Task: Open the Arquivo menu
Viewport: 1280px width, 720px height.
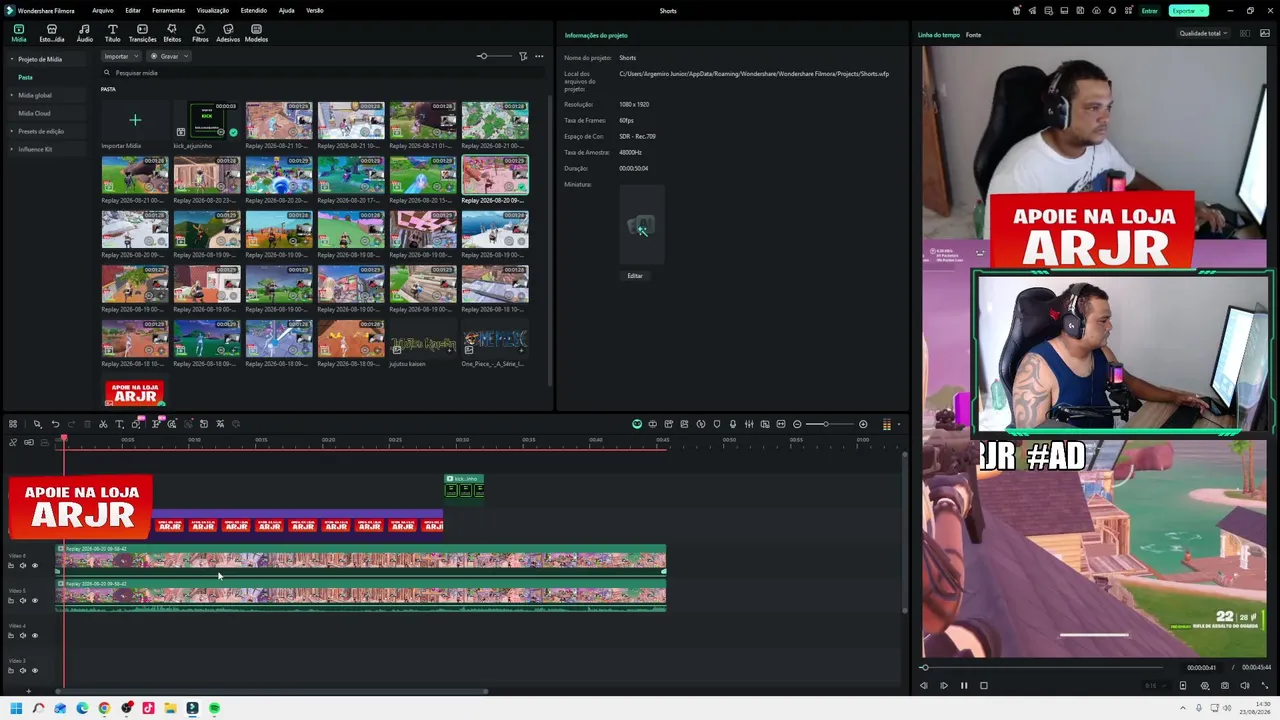Action: (x=102, y=10)
